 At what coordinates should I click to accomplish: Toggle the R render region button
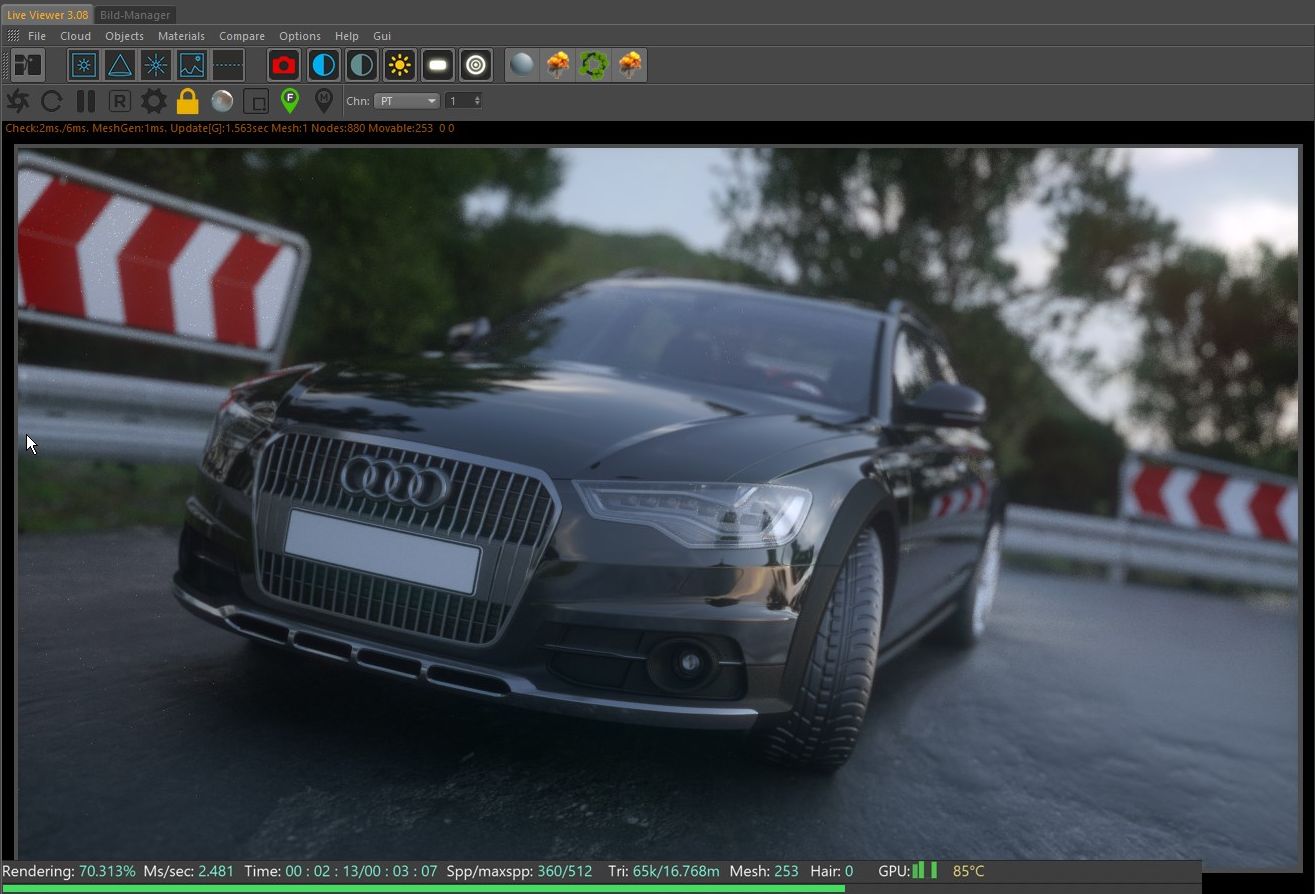119,101
